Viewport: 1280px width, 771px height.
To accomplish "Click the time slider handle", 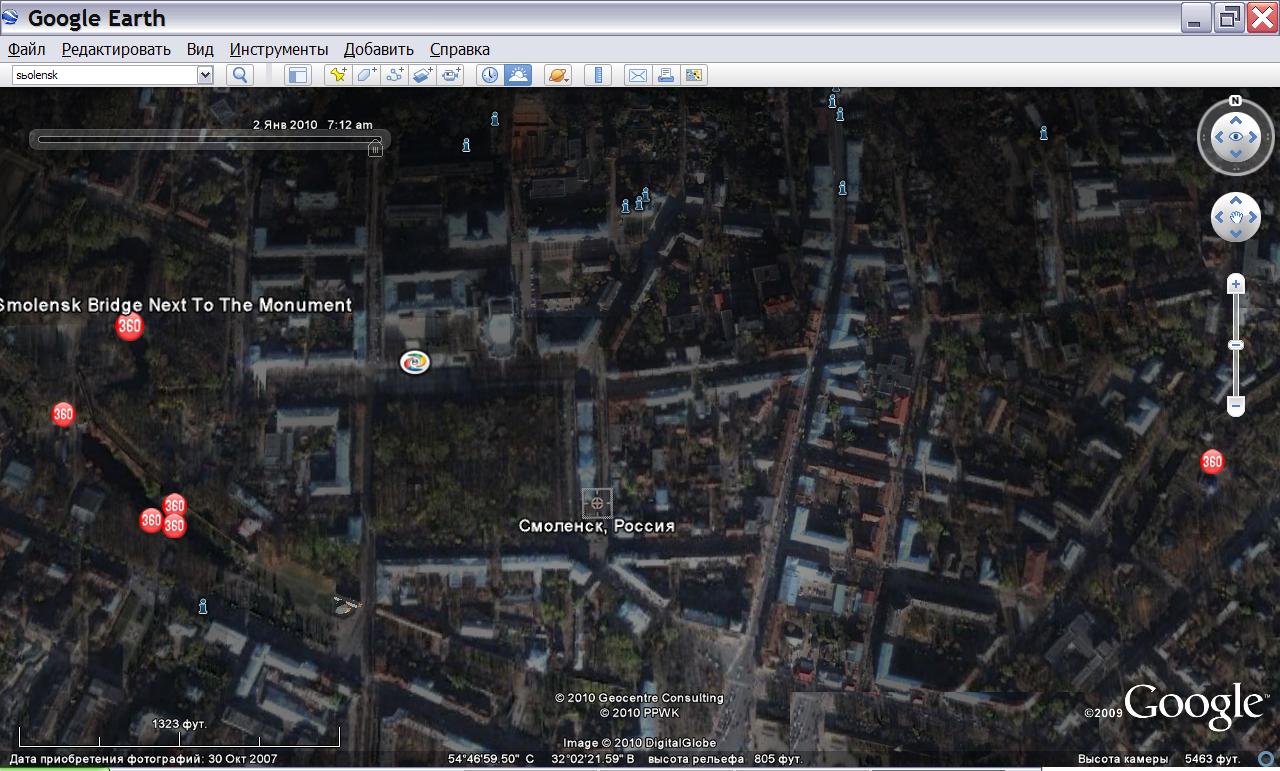I will click(x=375, y=149).
